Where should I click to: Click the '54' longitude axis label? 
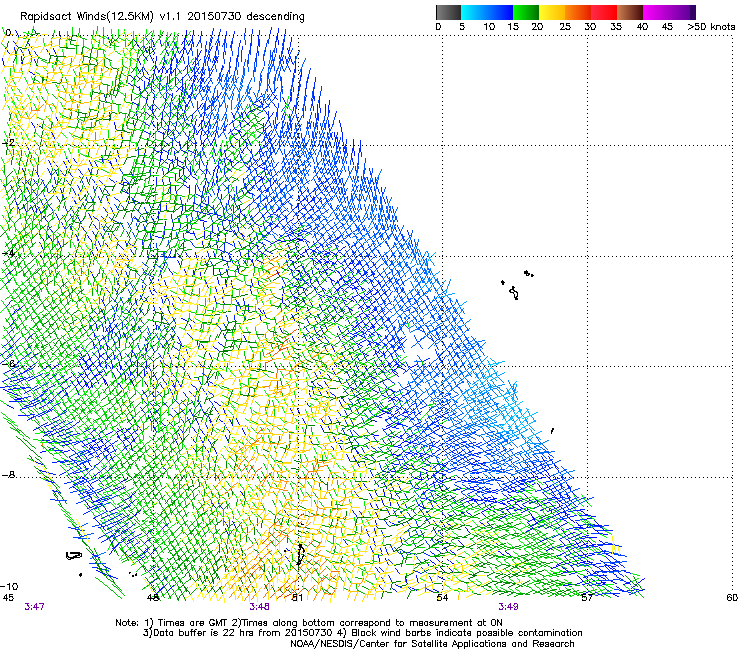442,598
